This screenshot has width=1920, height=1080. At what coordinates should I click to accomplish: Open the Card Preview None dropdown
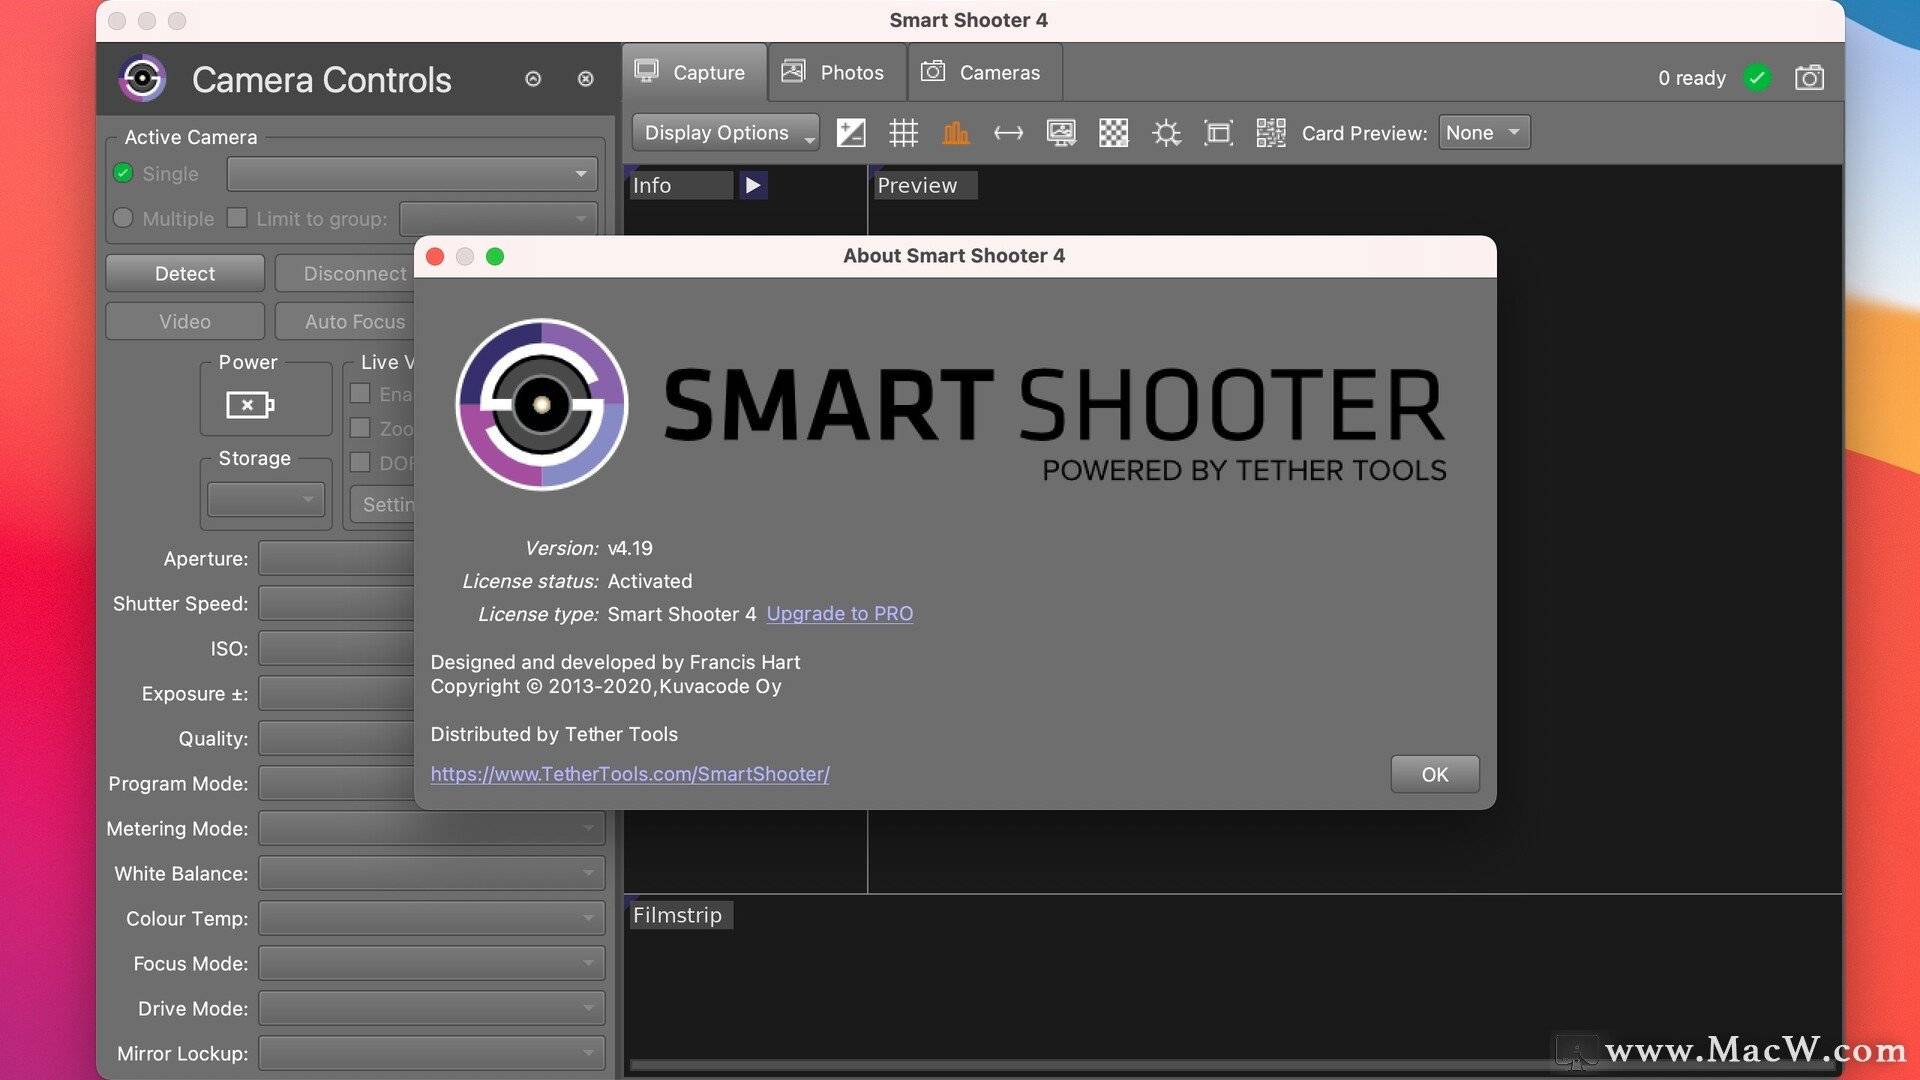click(1484, 132)
